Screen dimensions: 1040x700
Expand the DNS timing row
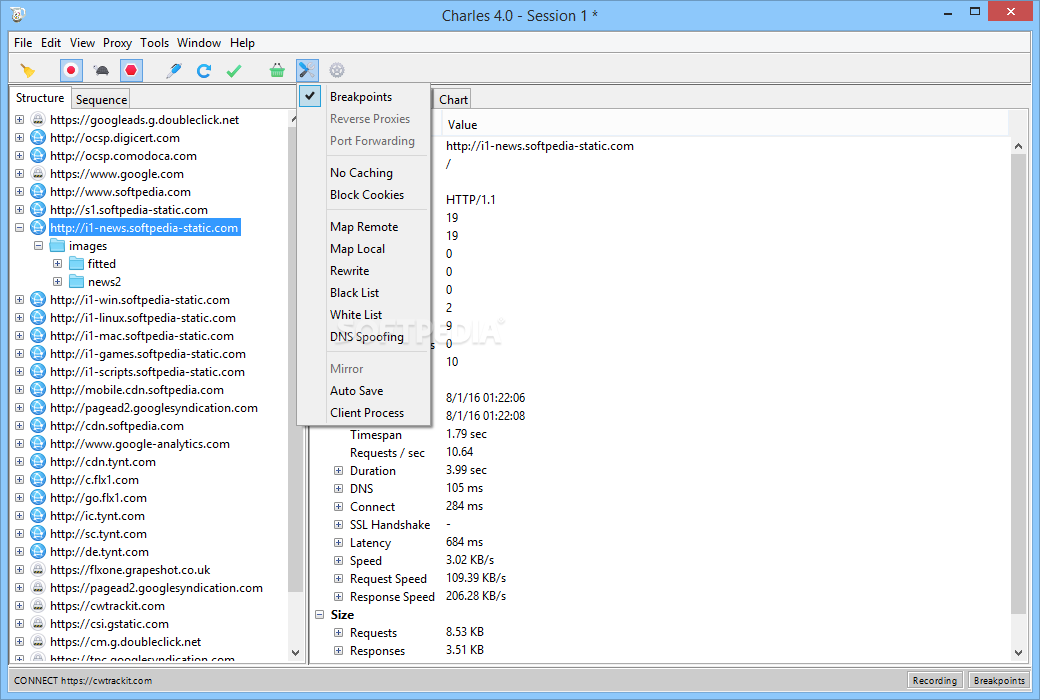(338, 488)
